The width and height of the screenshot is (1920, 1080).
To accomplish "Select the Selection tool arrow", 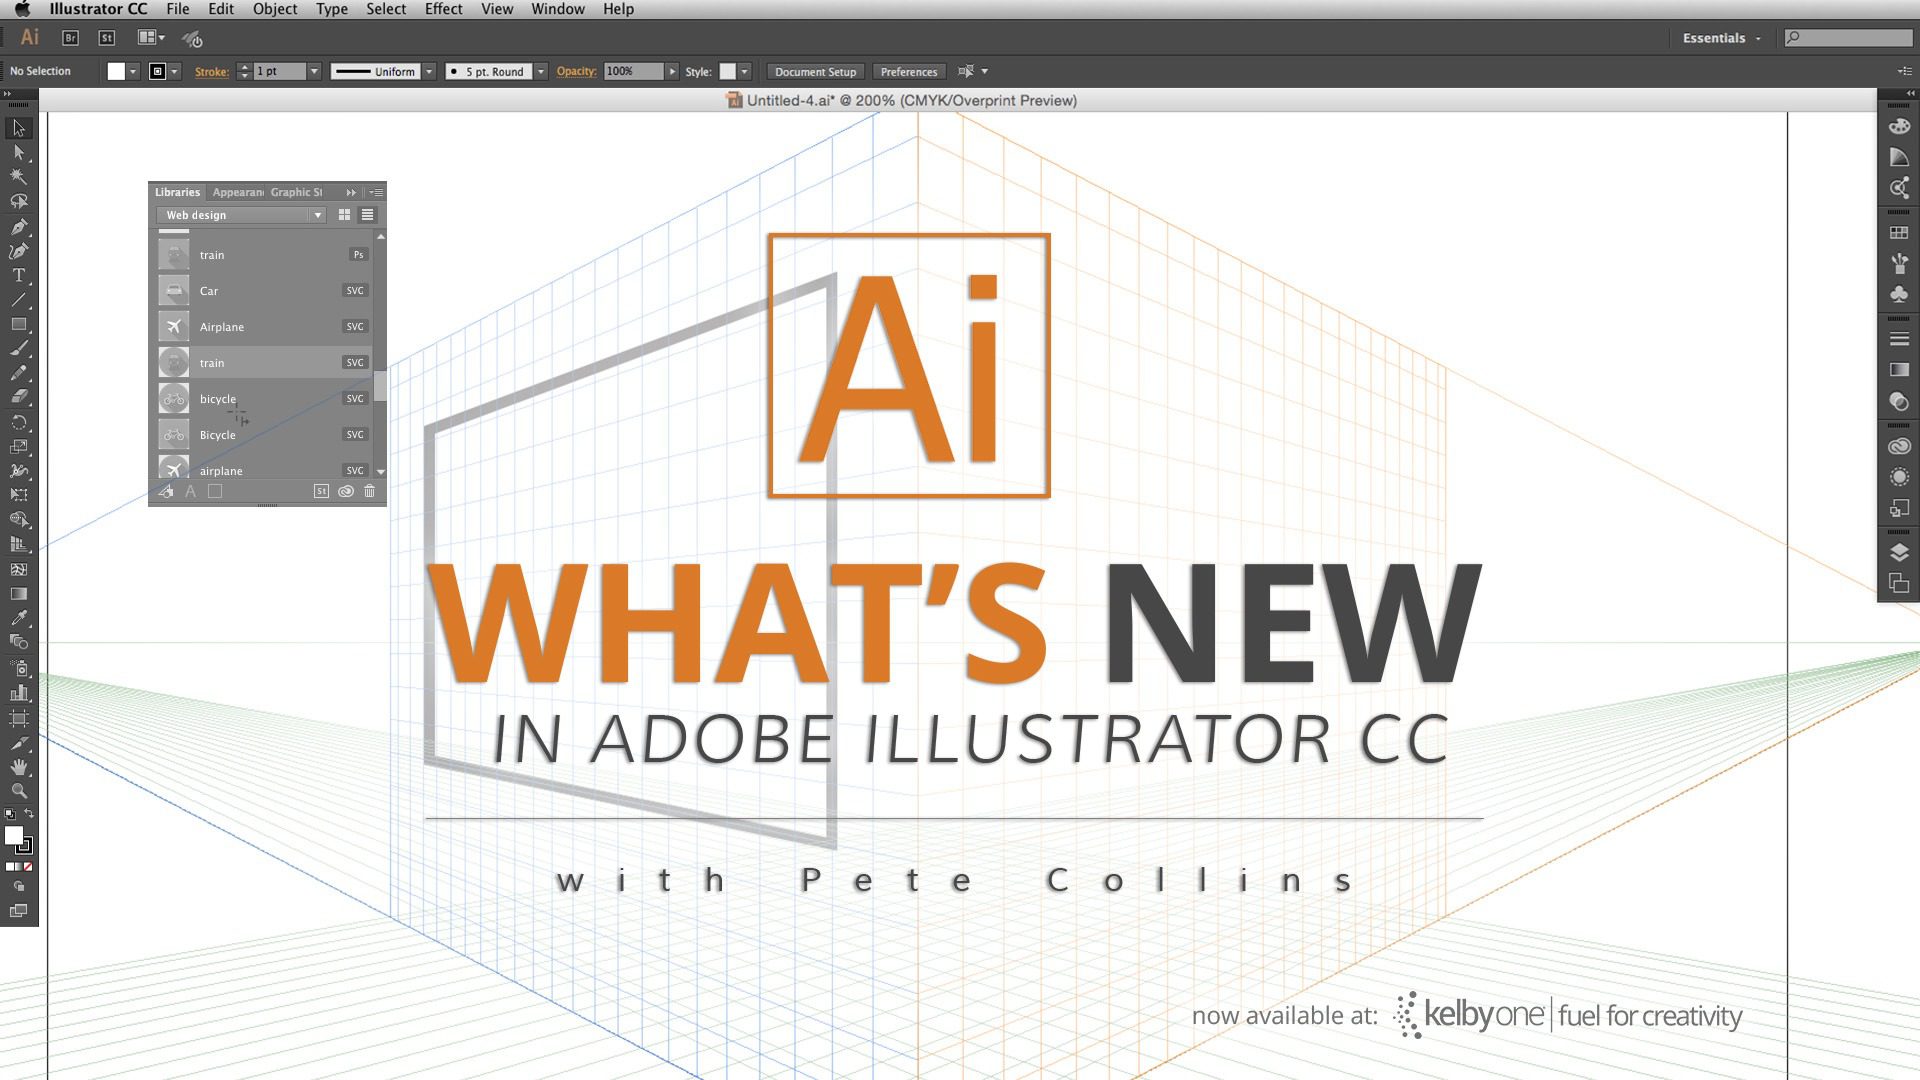I will [18, 128].
